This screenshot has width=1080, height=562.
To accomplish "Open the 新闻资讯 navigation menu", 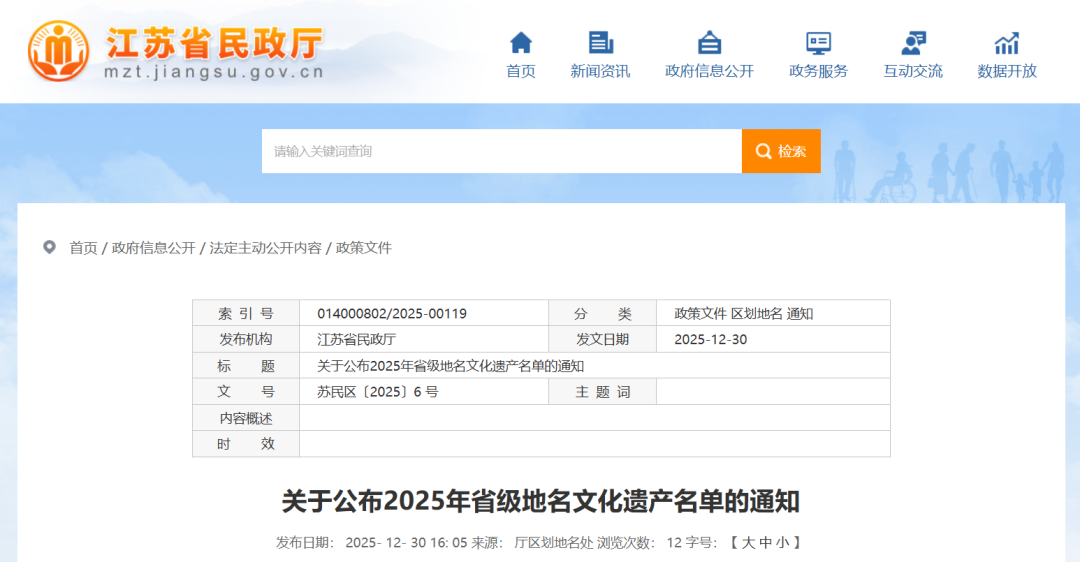I will click(600, 71).
